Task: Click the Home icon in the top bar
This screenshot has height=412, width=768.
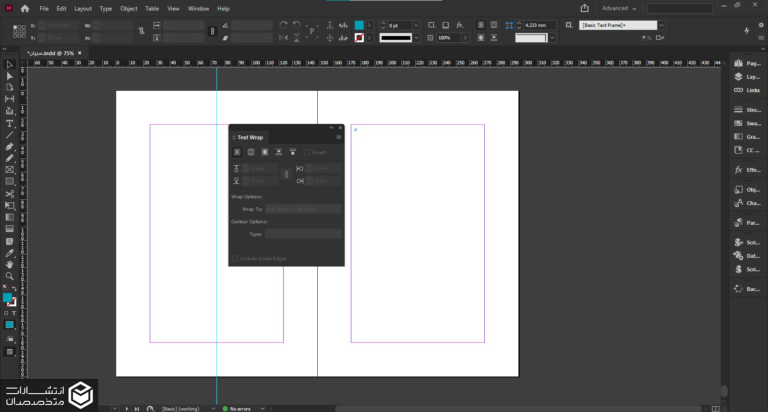Action: pos(25,8)
